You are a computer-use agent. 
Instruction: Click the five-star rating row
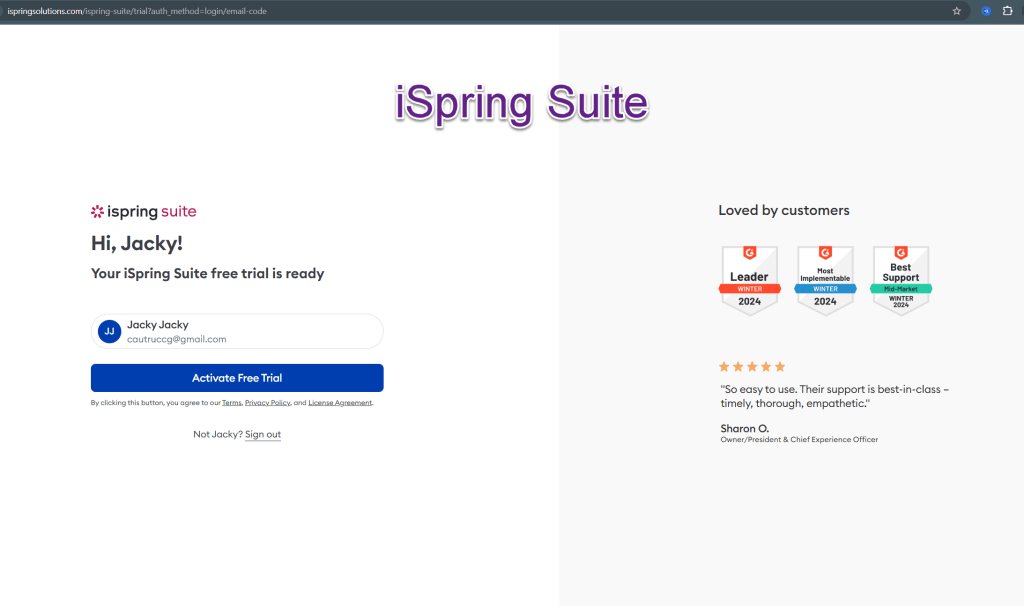coord(753,367)
